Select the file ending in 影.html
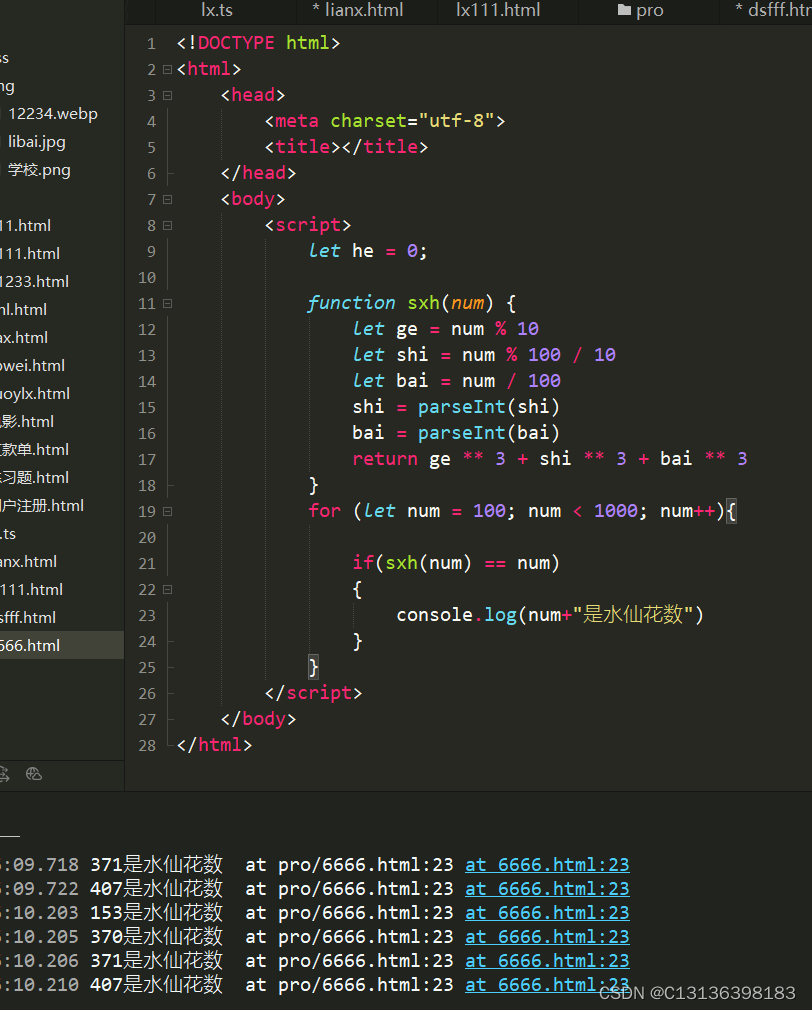812x1010 pixels. point(27,421)
